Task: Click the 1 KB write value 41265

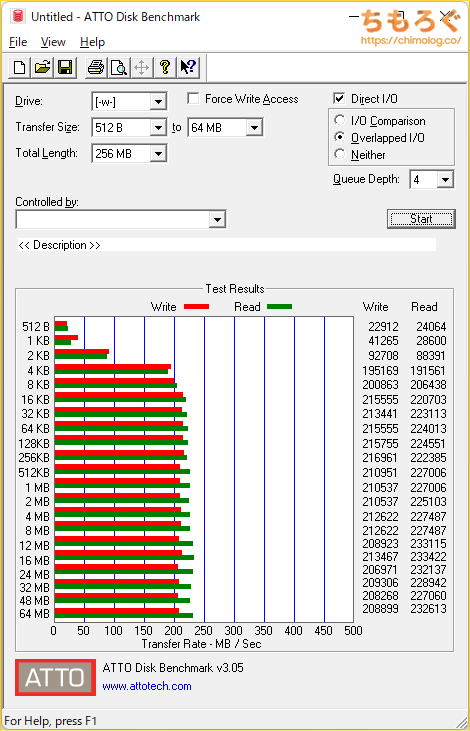Action: click(x=383, y=341)
